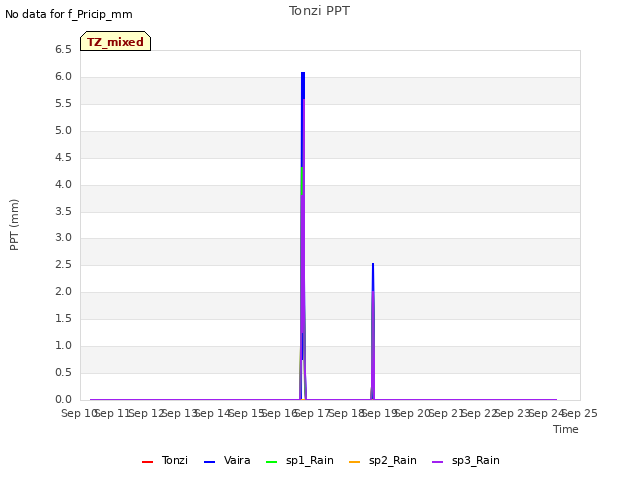This screenshot has width=640, height=480.
Task: Toggle the sp1_Rain legend entry
Action: (300, 460)
